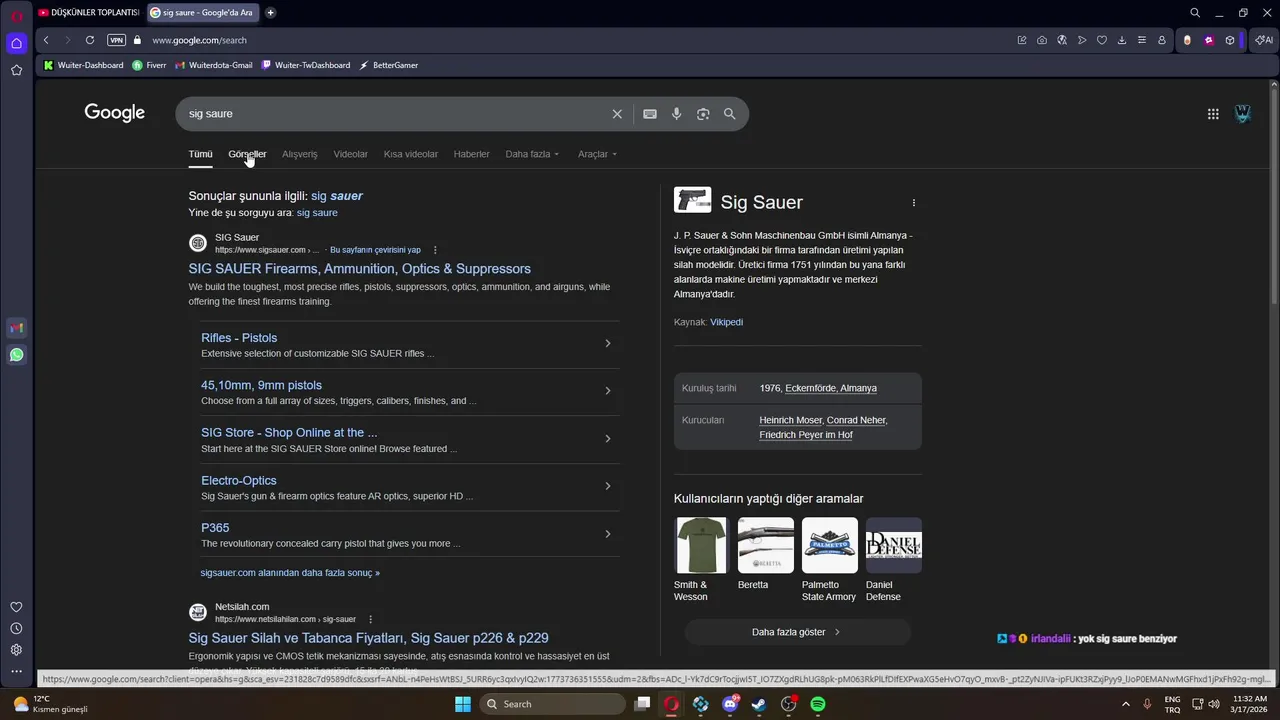Select the Videolar search tab
The image size is (1280, 720).
coord(350,154)
